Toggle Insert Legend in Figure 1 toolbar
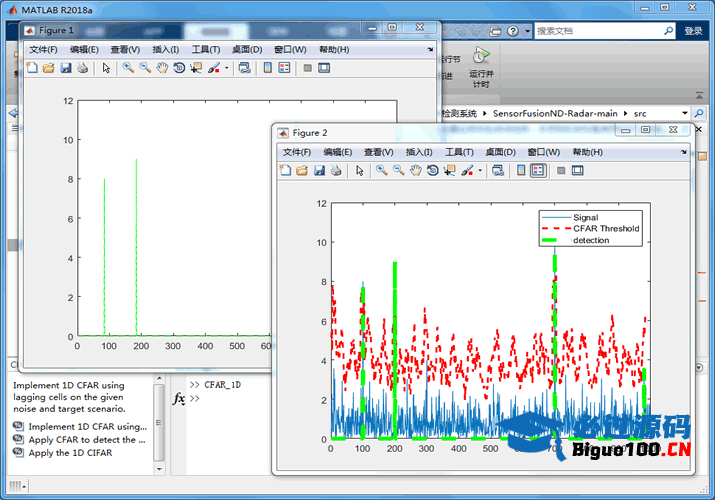715x500 pixels. 284,68
